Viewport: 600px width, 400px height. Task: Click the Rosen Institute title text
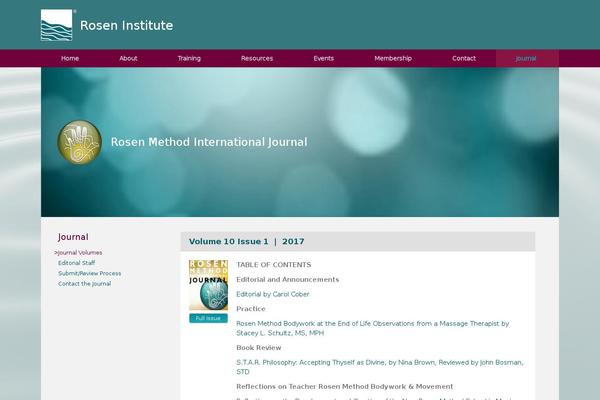pyautogui.click(x=127, y=25)
